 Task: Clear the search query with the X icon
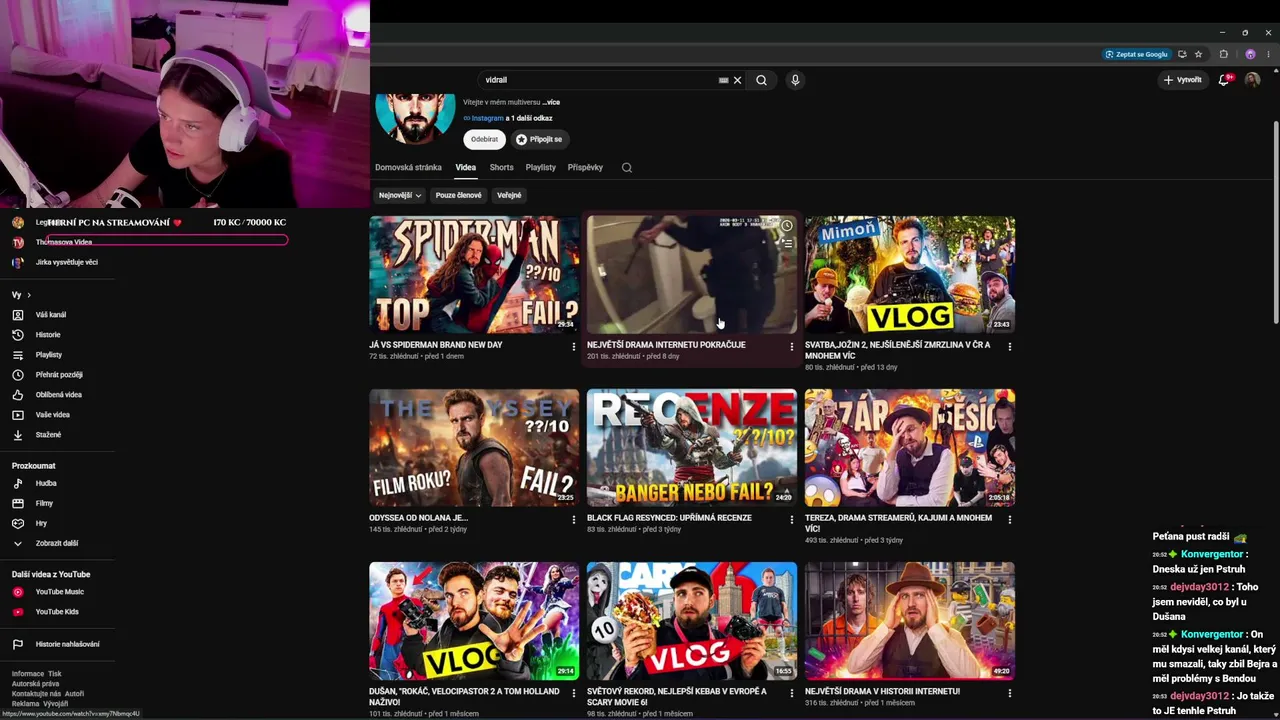click(738, 80)
